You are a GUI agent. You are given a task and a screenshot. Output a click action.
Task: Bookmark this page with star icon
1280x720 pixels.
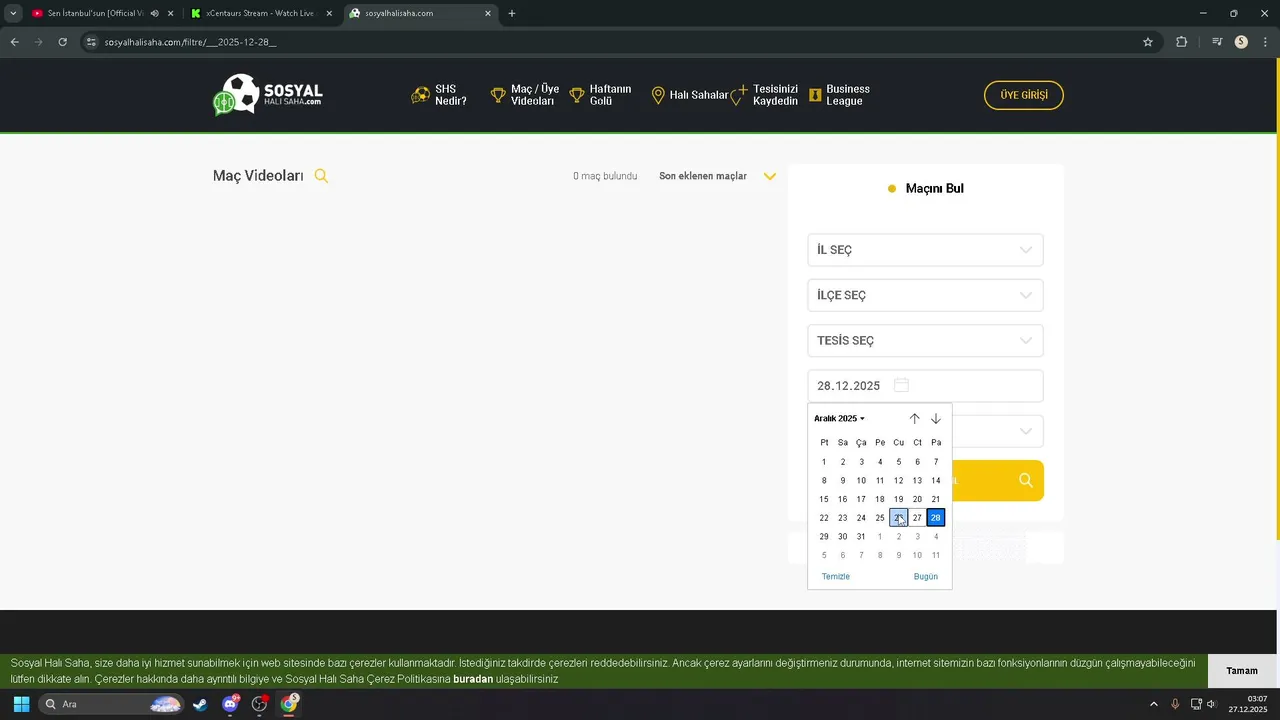[1148, 42]
